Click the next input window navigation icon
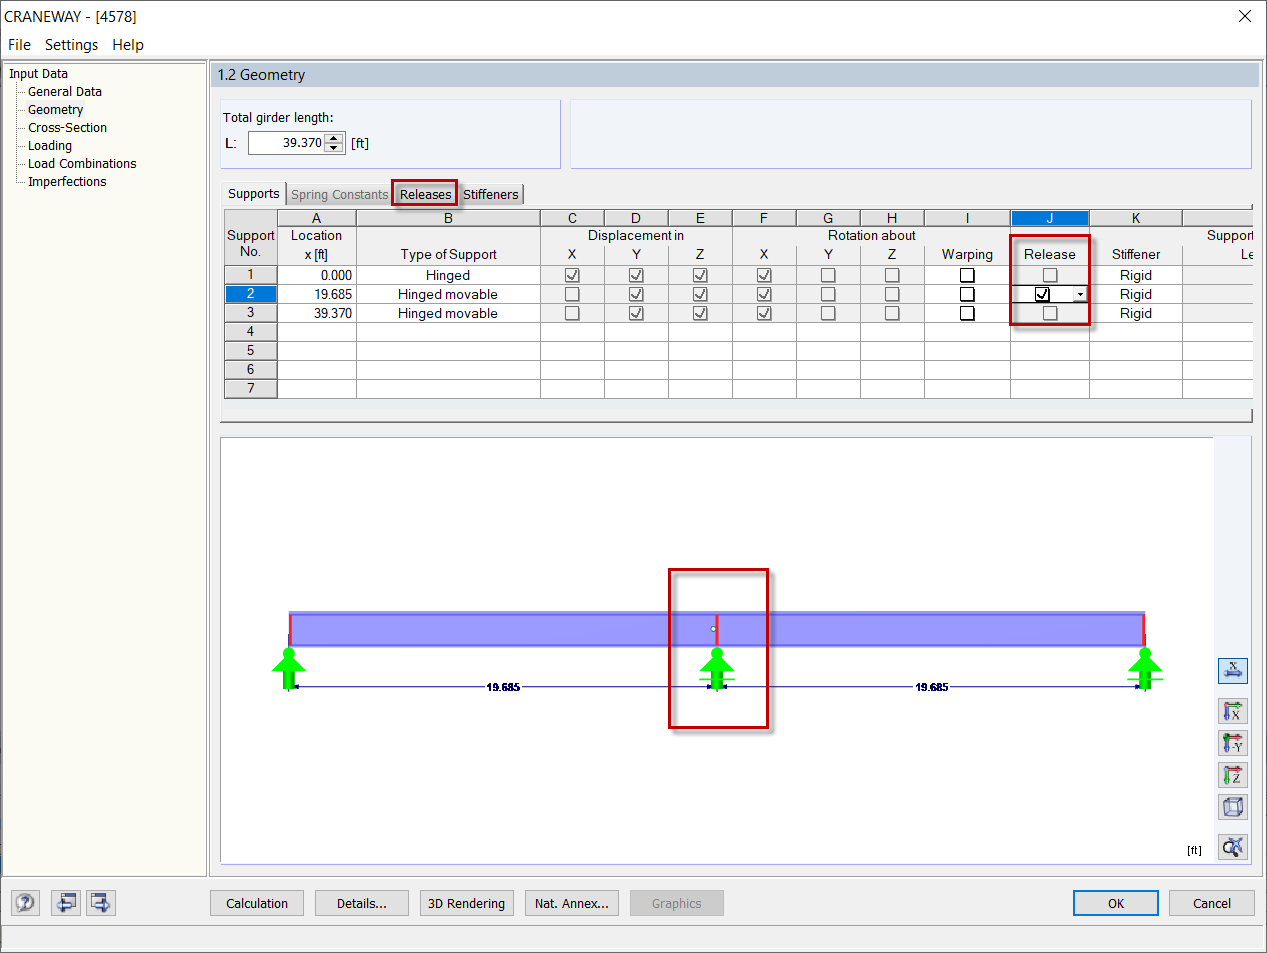The width and height of the screenshot is (1267, 953). coord(100,902)
